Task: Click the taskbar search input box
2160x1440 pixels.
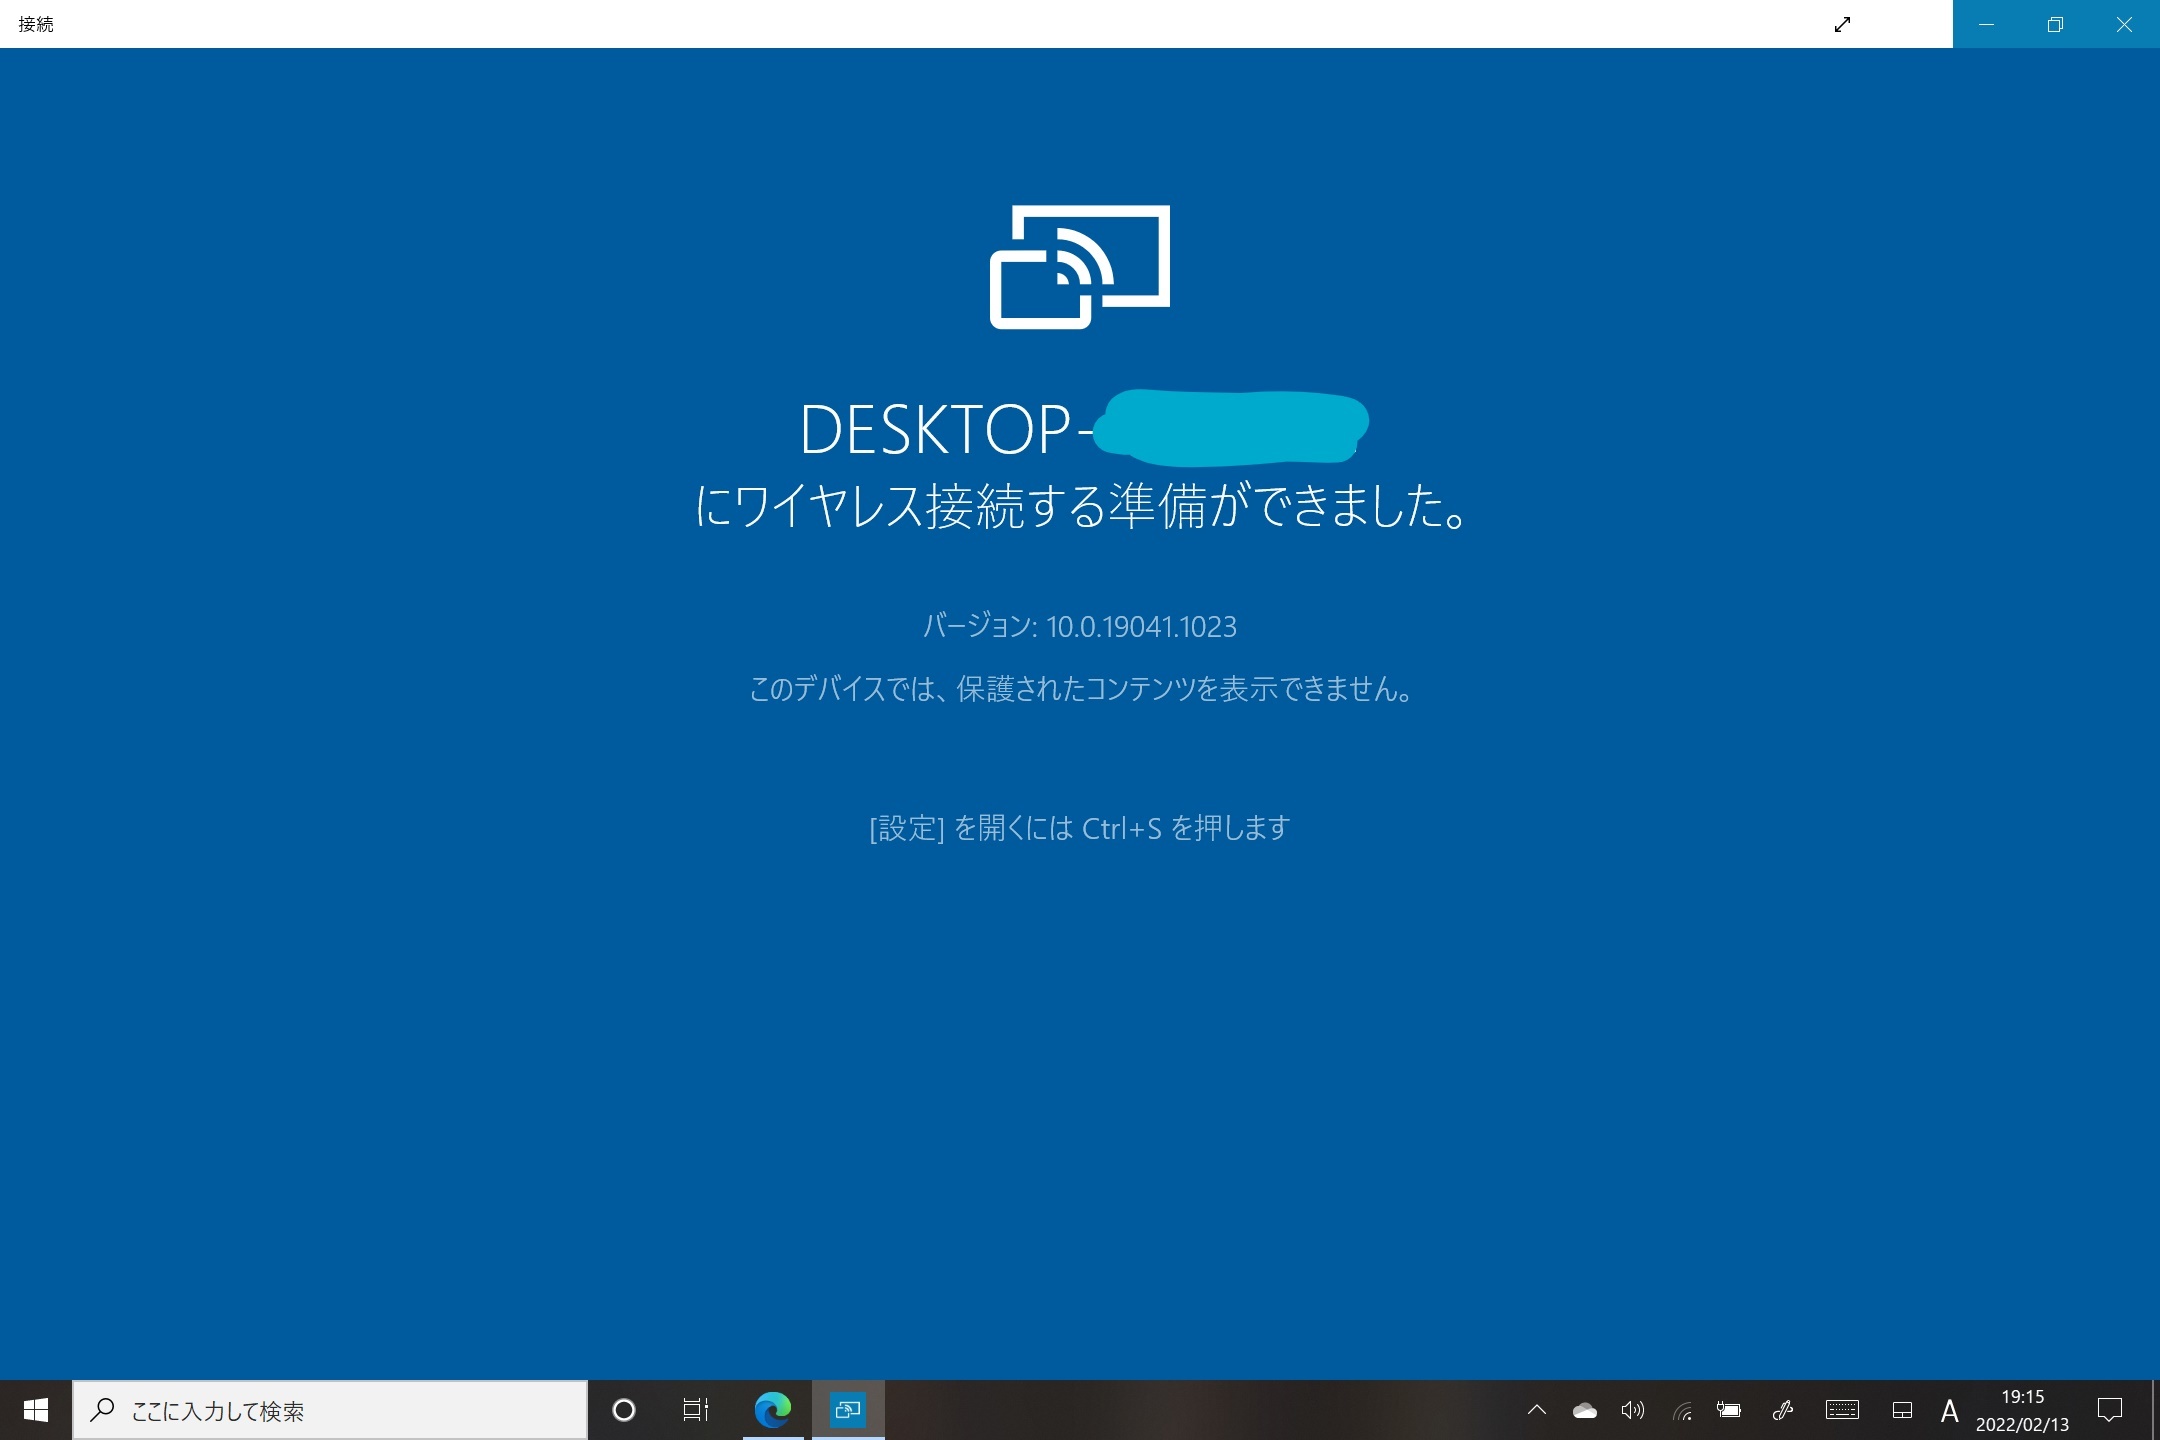Action: coord(330,1410)
